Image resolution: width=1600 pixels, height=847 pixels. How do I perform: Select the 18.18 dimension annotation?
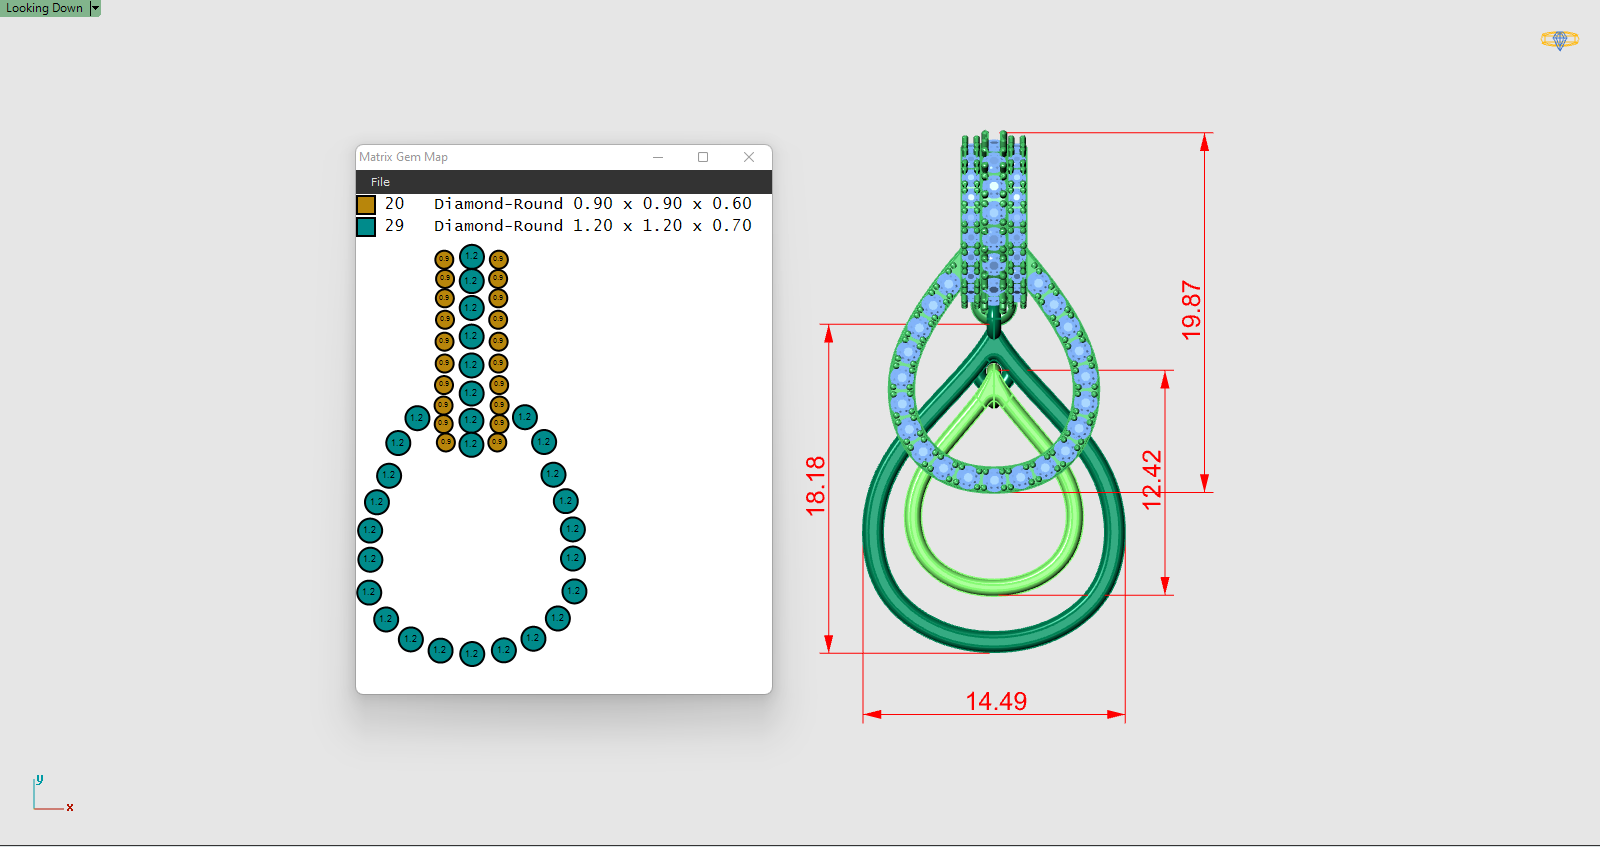coord(816,486)
